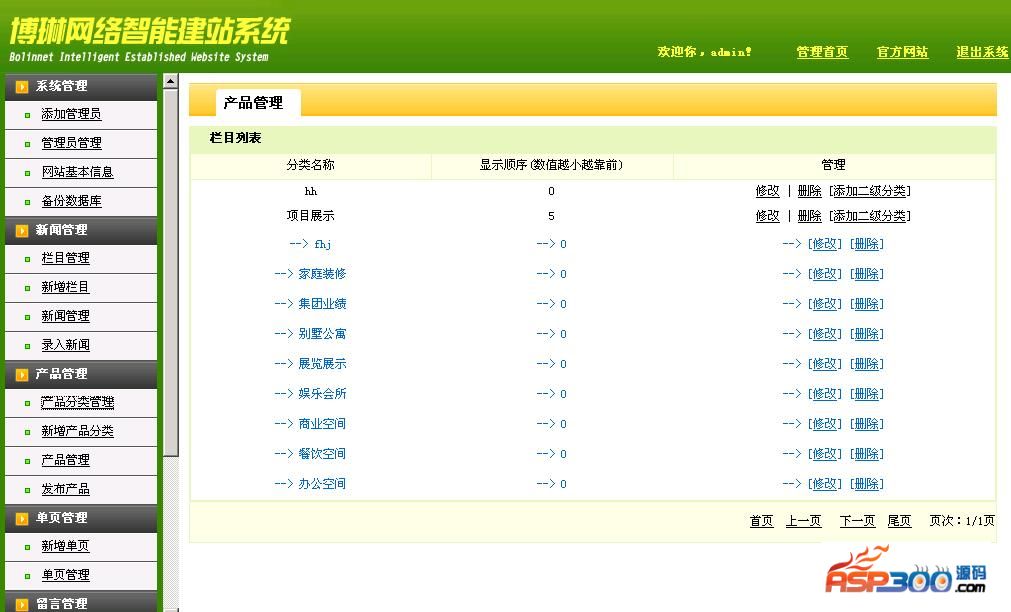
Task: Click 删除 for the 展览展示 subcategory
Action: (x=867, y=364)
